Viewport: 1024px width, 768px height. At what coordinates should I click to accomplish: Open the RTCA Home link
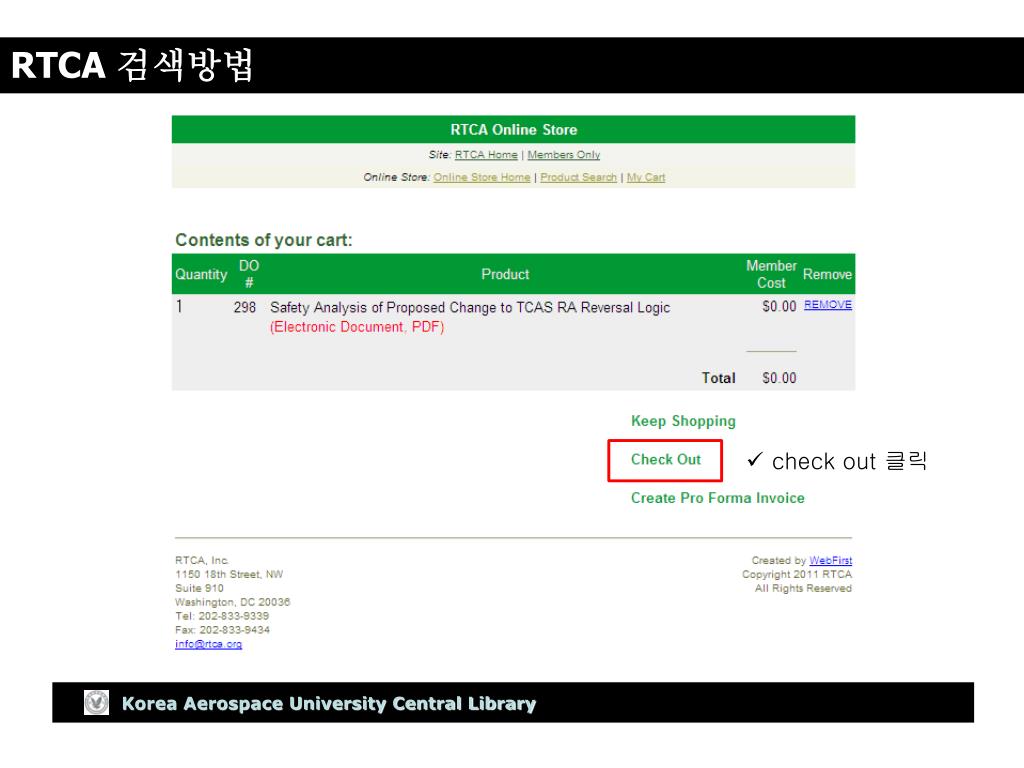pos(486,155)
